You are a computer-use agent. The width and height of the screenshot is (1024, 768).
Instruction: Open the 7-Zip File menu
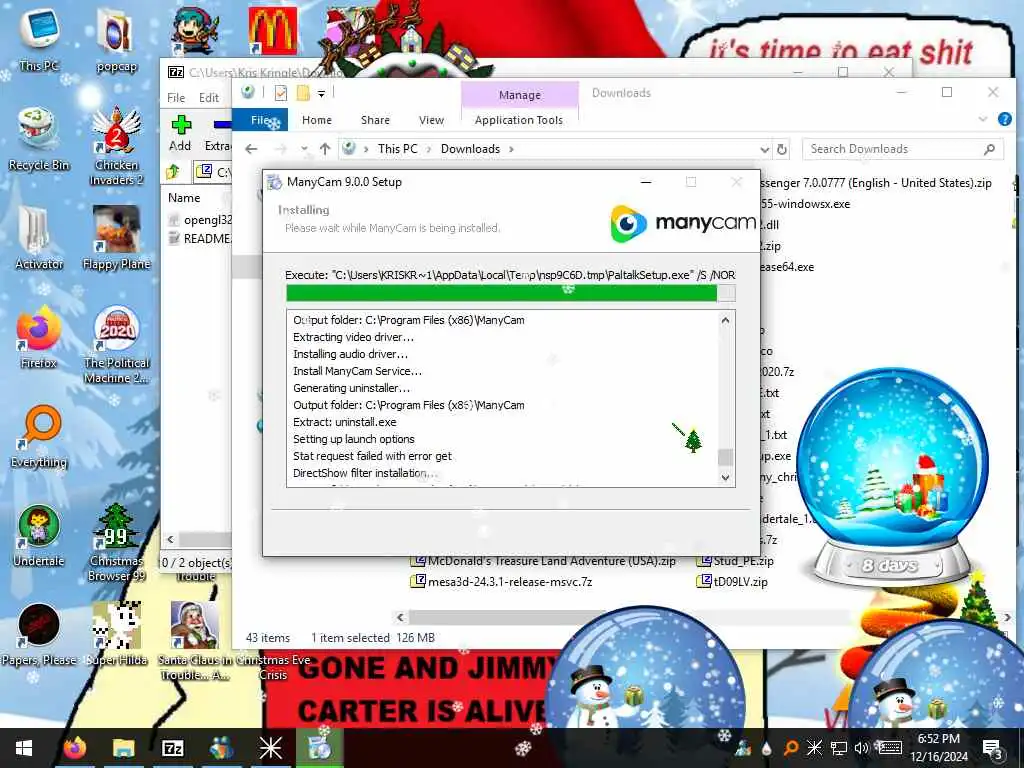tap(176, 97)
